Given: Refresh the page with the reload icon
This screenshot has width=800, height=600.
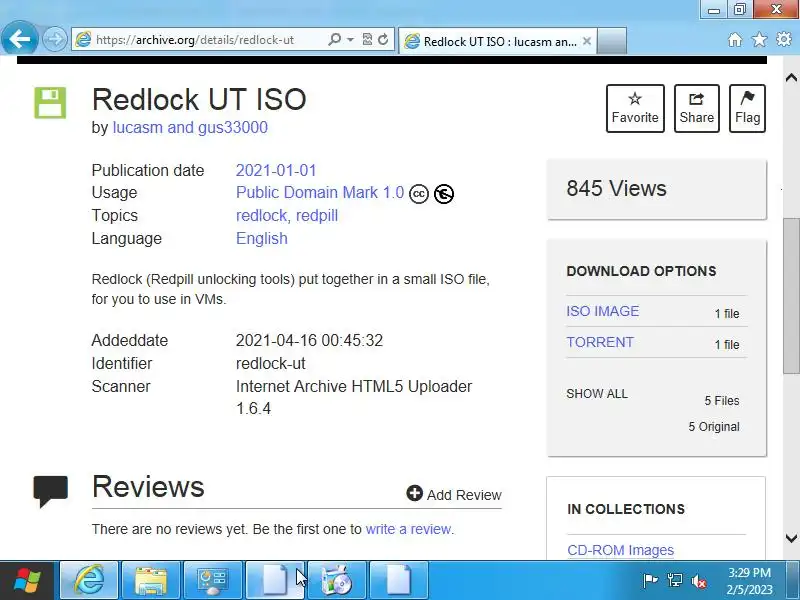Looking at the screenshot, I should (x=383, y=39).
